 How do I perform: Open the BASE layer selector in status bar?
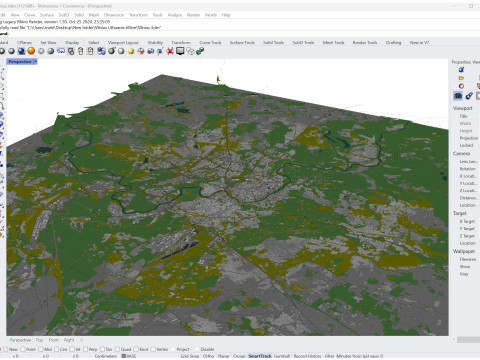pos(129,356)
